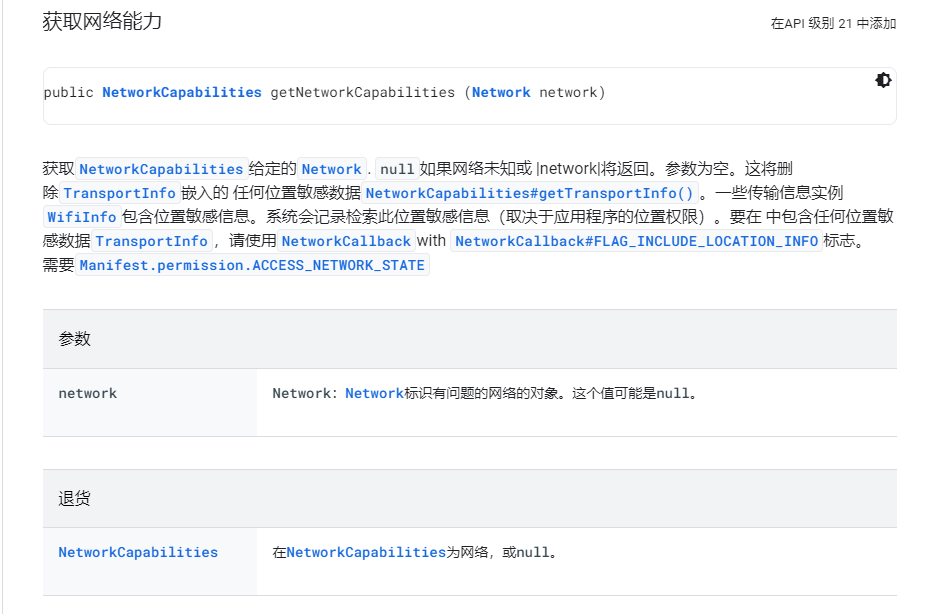Image resolution: width=931 pixels, height=614 pixels.
Task: Click the 获取网络能力 section heading
Action: click(x=102, y=22)
